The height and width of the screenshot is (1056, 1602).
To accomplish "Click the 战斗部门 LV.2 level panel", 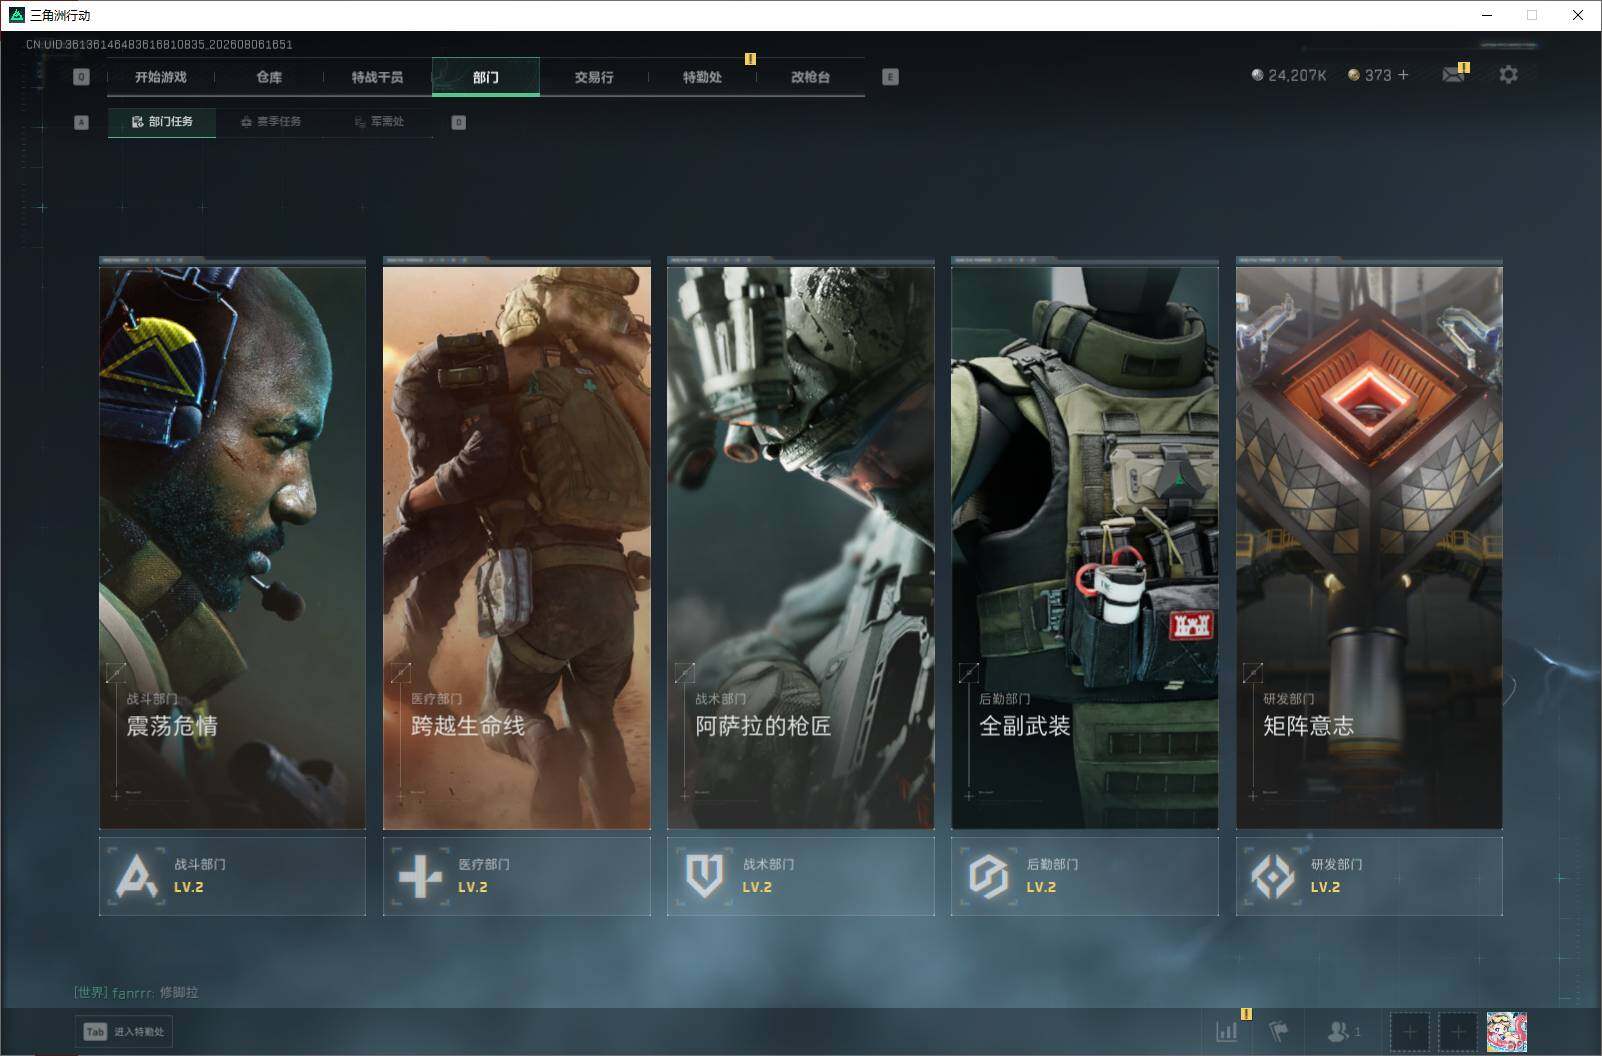I will 232,876.
